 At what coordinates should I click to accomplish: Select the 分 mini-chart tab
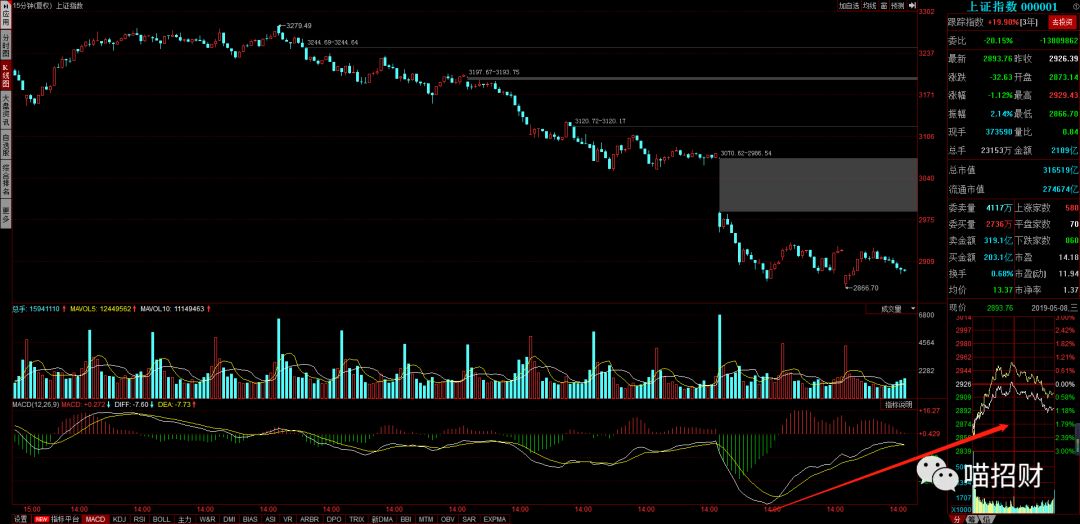pos(956,518)
